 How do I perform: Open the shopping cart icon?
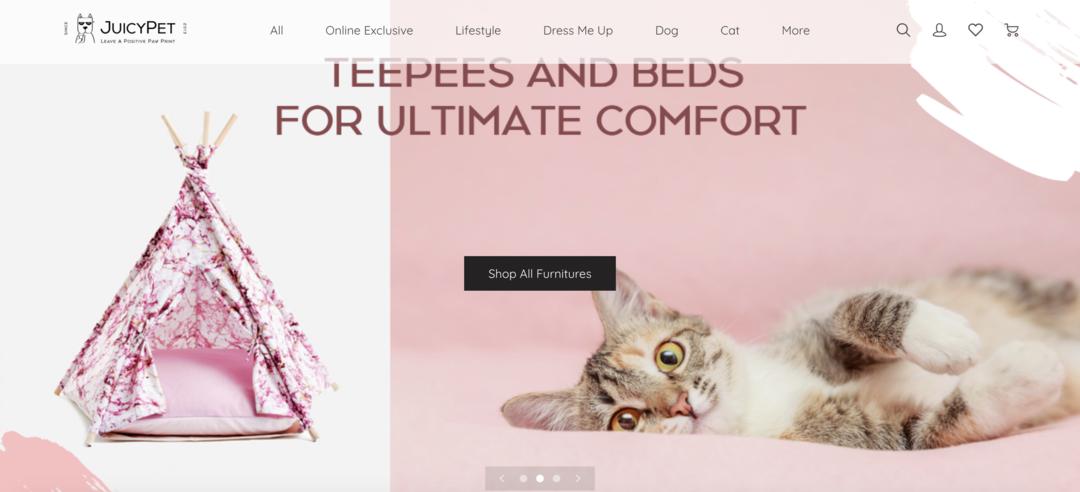(x=1011, y=30)
